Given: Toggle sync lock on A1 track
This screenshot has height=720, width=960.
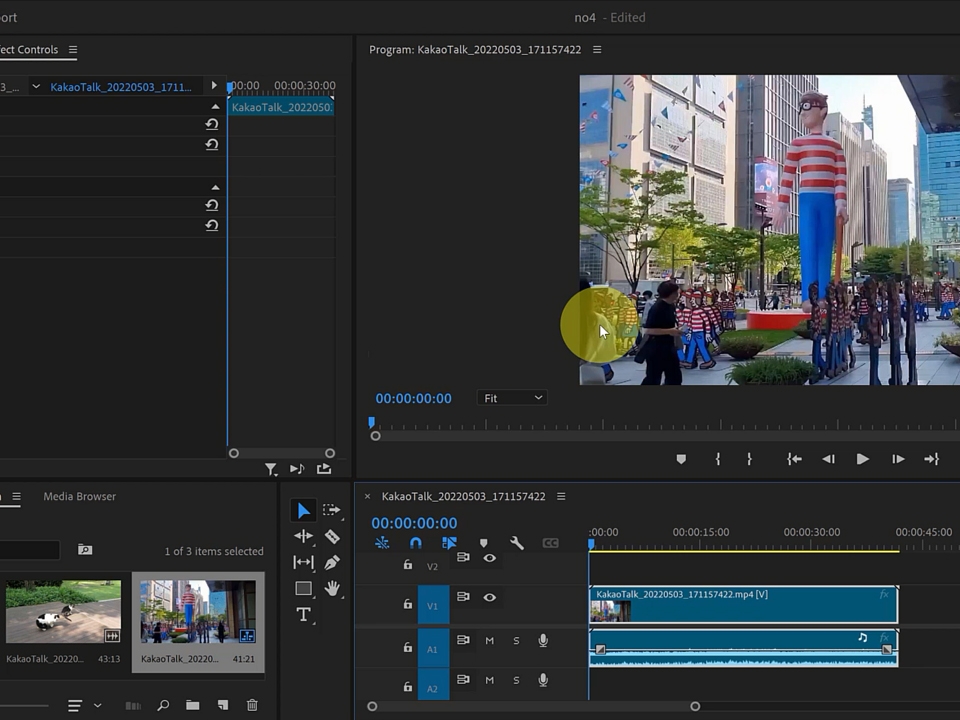Looking at the screenshot, I should pos(463,640).
